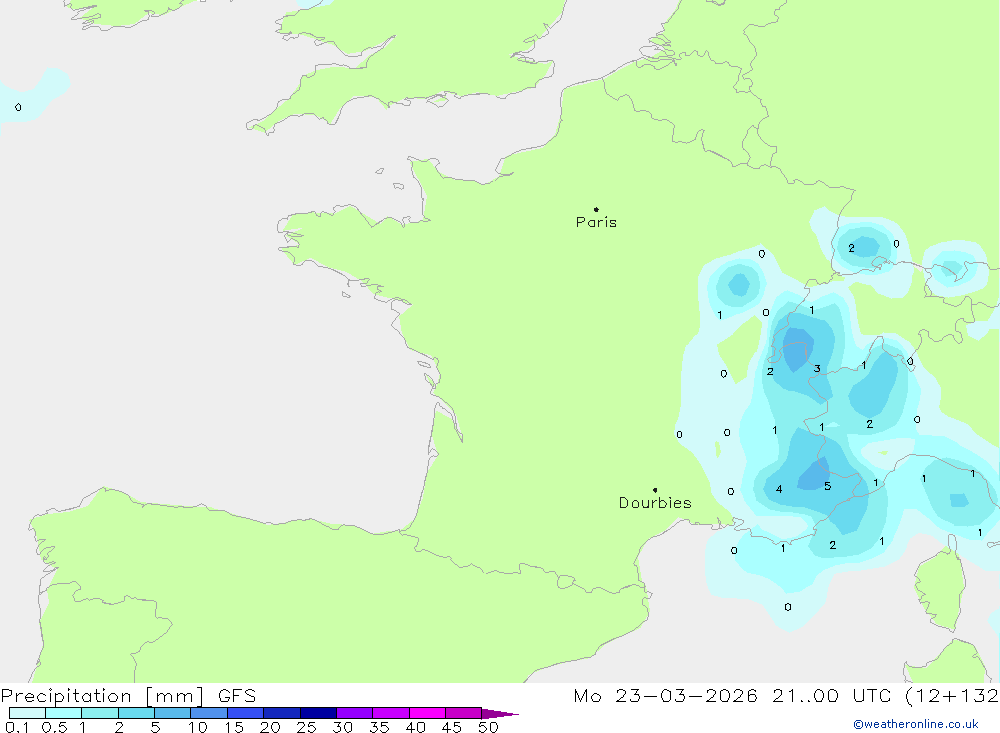Click the 21..00 UTC time text

[831, 695]
